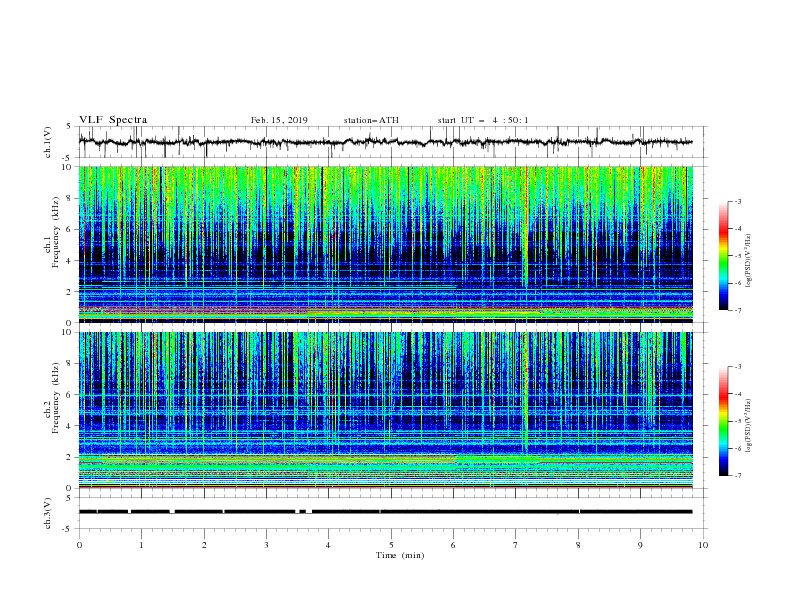This screenshot has height=612, width=792.
Task: Click the ch.2 spectrogram color bar
Action: click(724, 421)
